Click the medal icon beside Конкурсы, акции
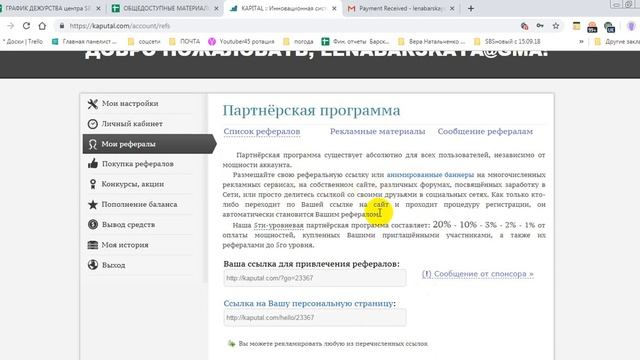 [93, 184]
